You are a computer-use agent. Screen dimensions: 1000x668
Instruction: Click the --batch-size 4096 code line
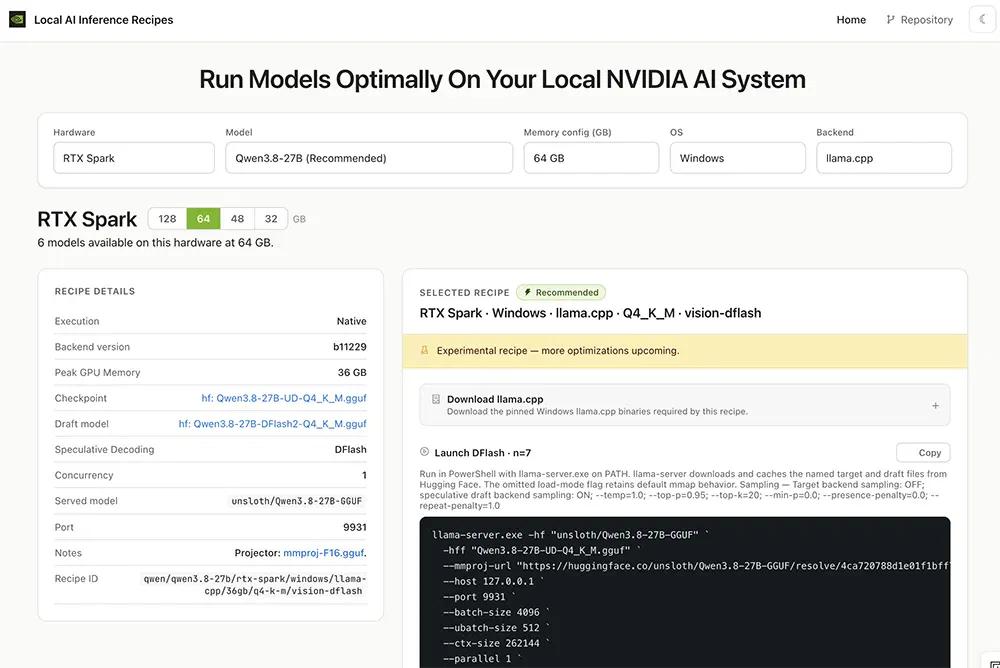point(496,612)
